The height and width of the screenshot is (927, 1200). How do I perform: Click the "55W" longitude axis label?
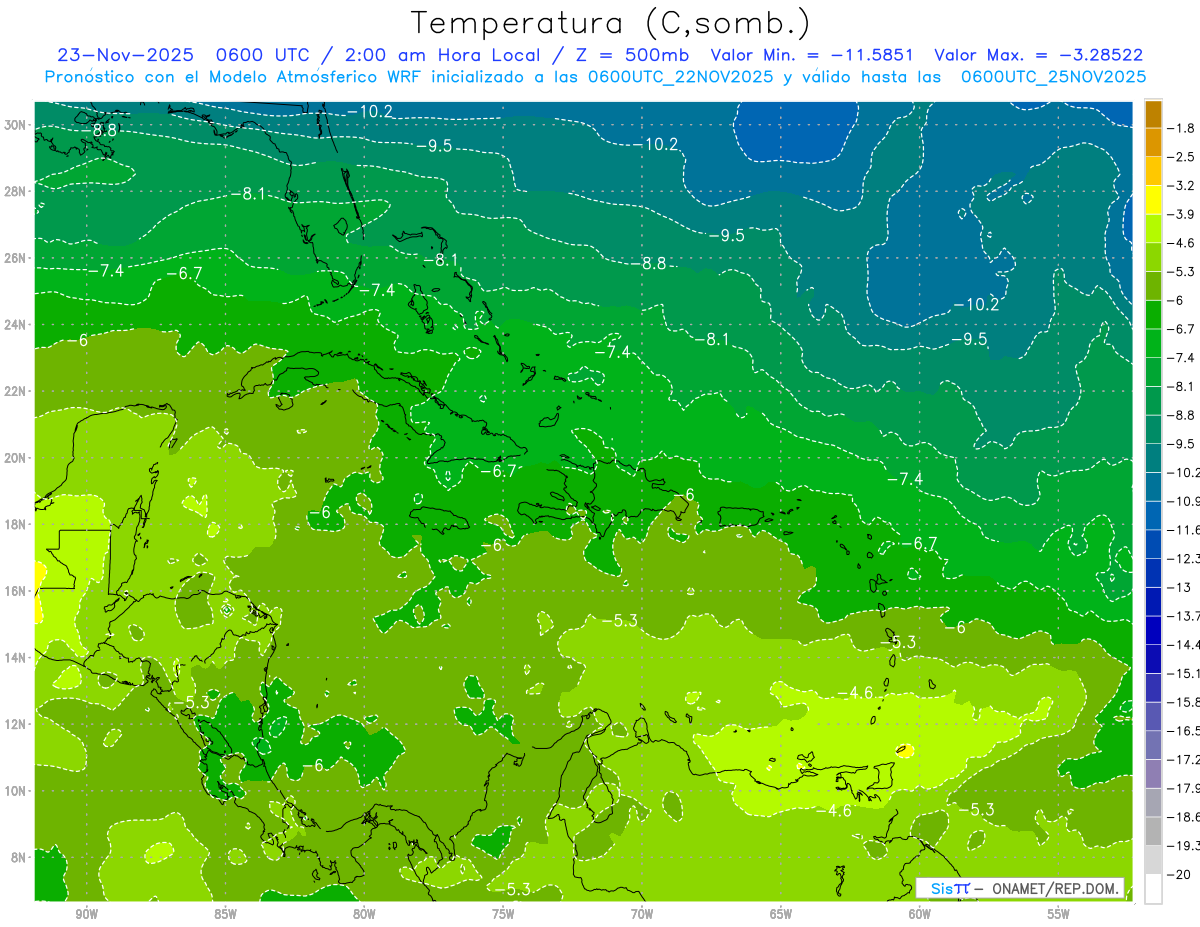point(1059,914)
